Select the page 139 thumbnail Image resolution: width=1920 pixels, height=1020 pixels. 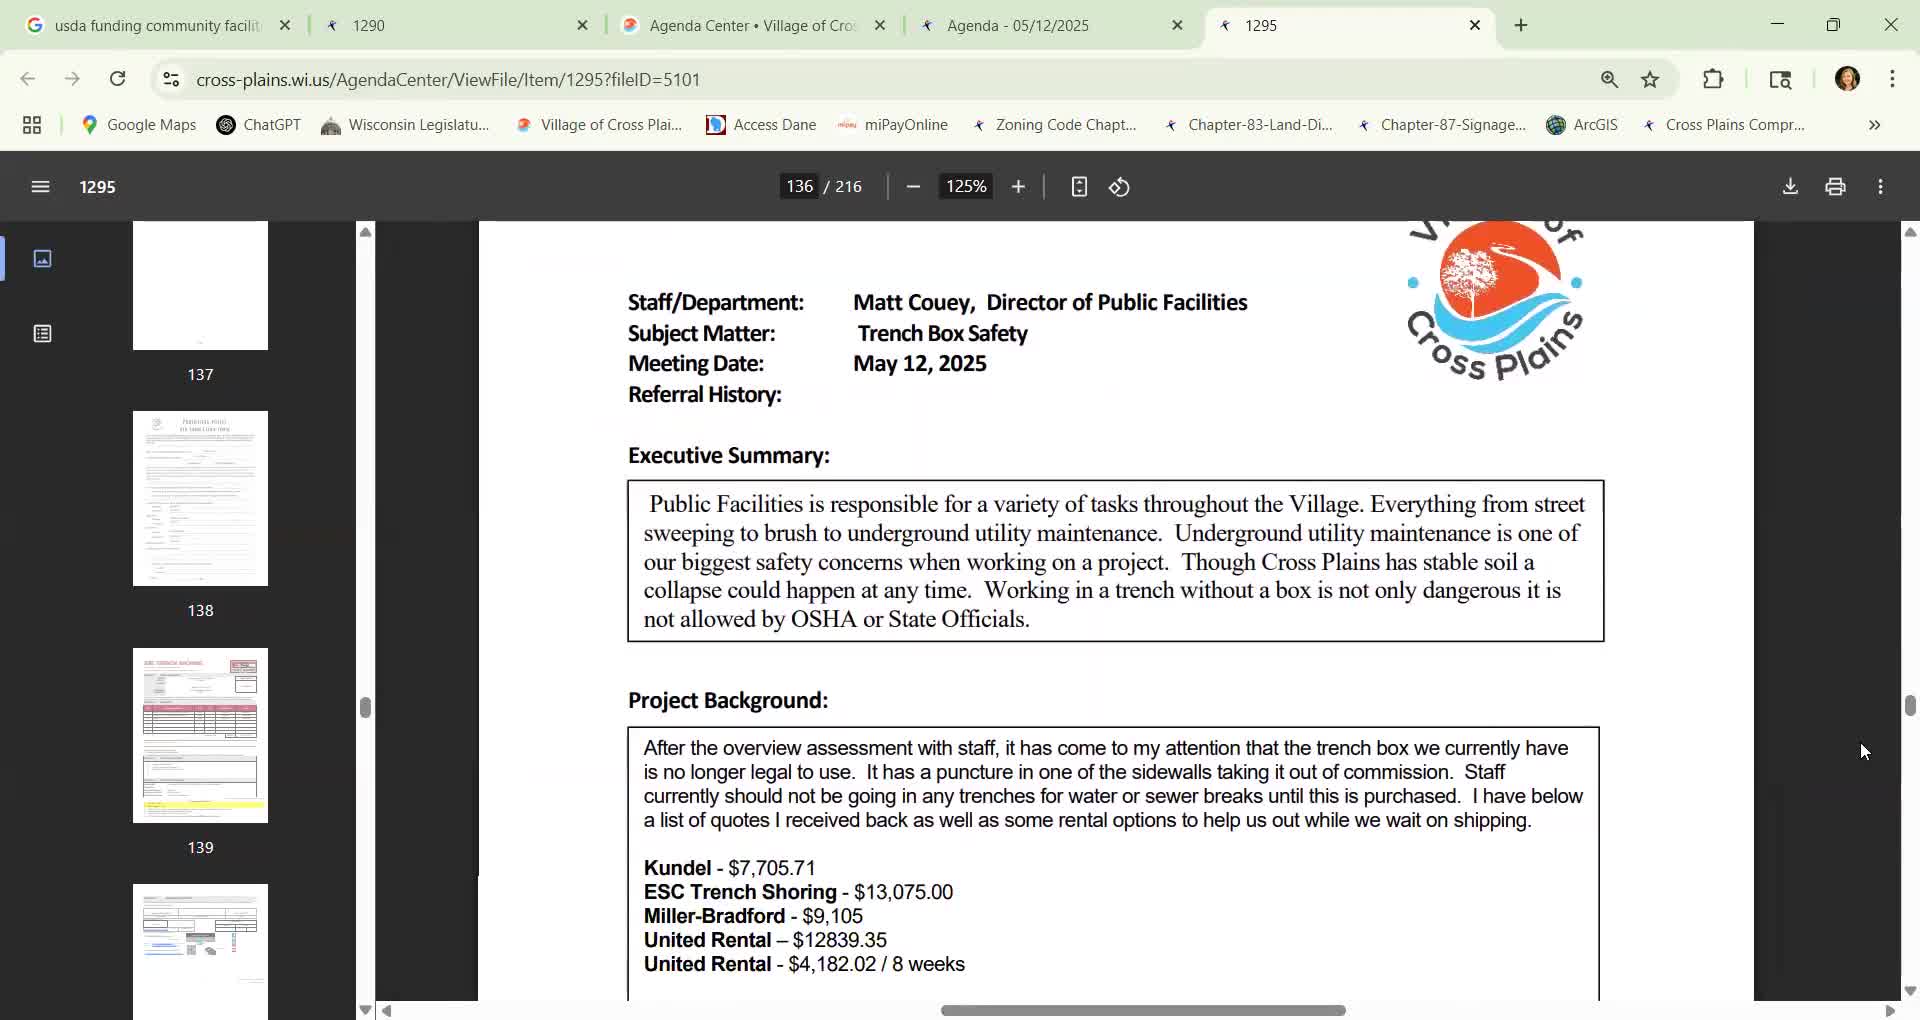pyautogui.click(x=200, y=736)
